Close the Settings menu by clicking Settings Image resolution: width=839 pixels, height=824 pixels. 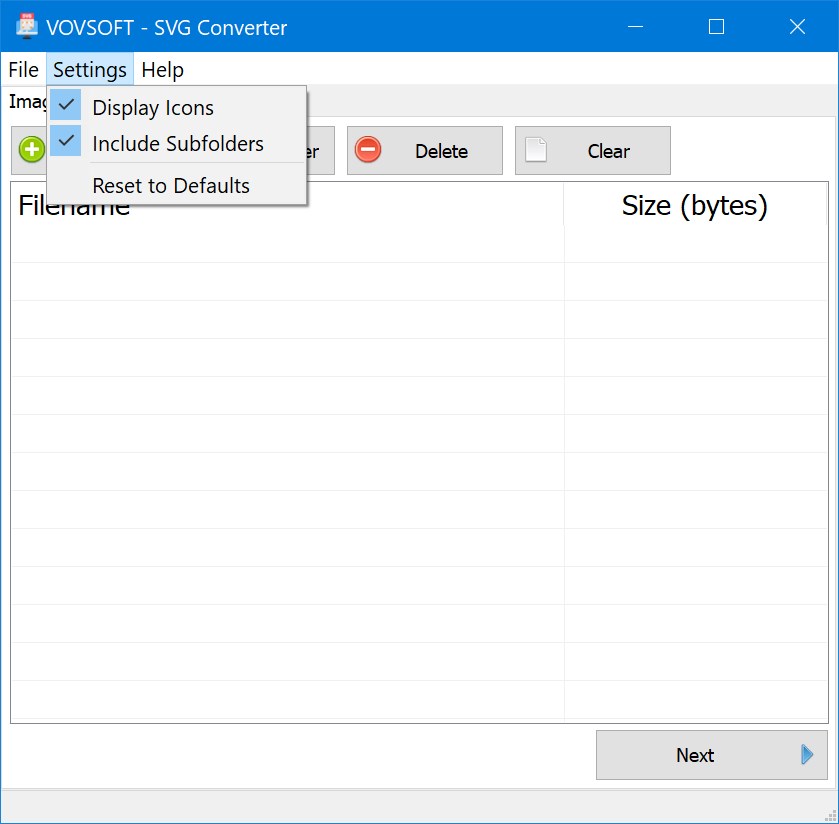[x=89, y=69]
